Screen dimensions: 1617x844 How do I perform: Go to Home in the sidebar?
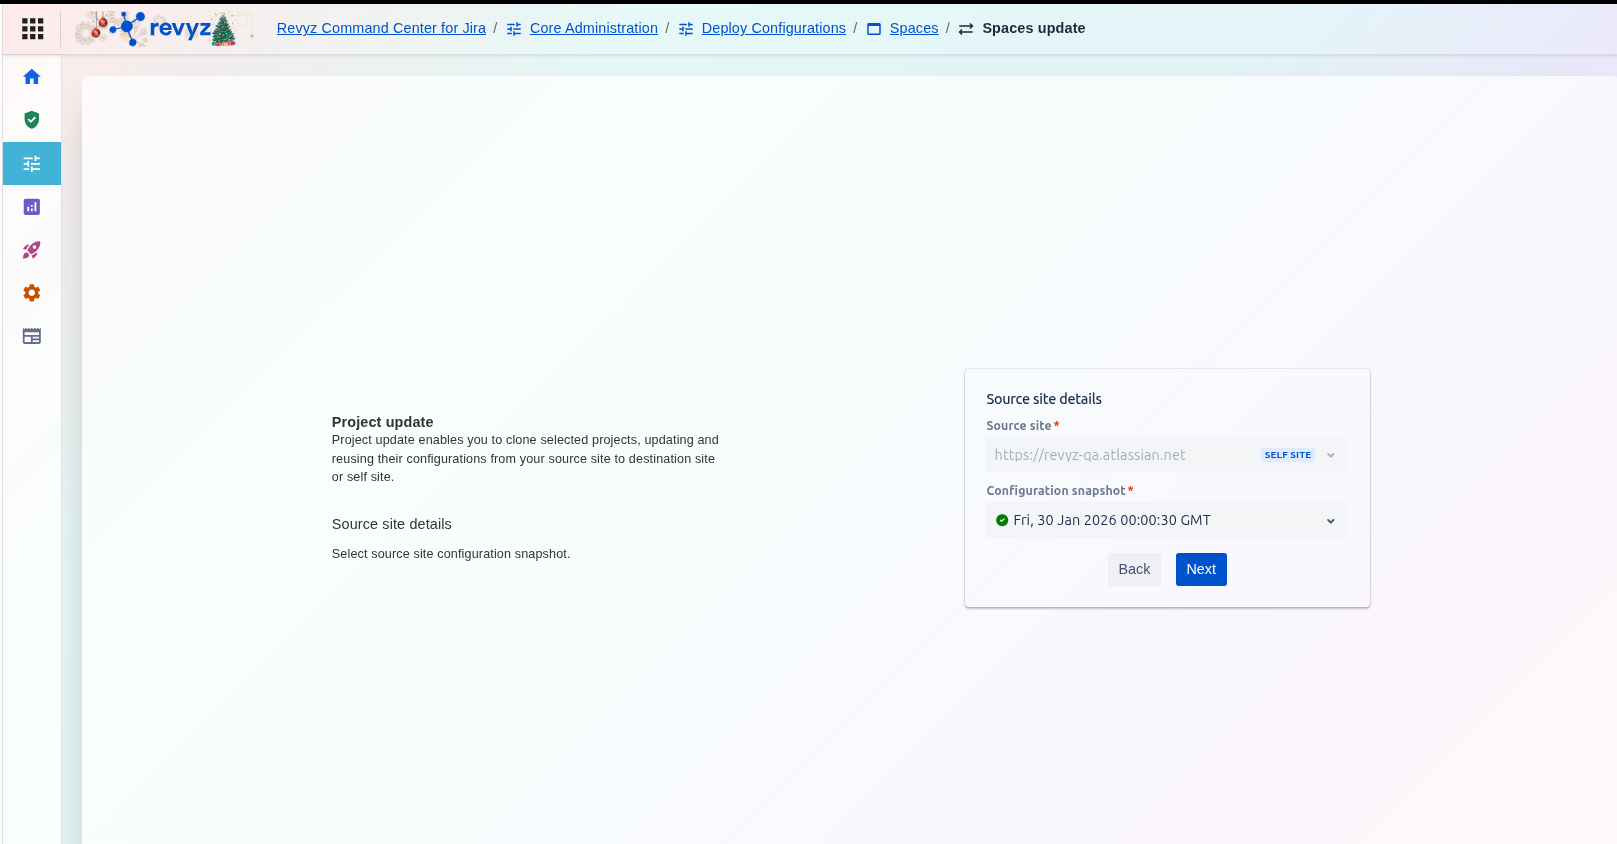pyautogui.click(x=32, y=77)
